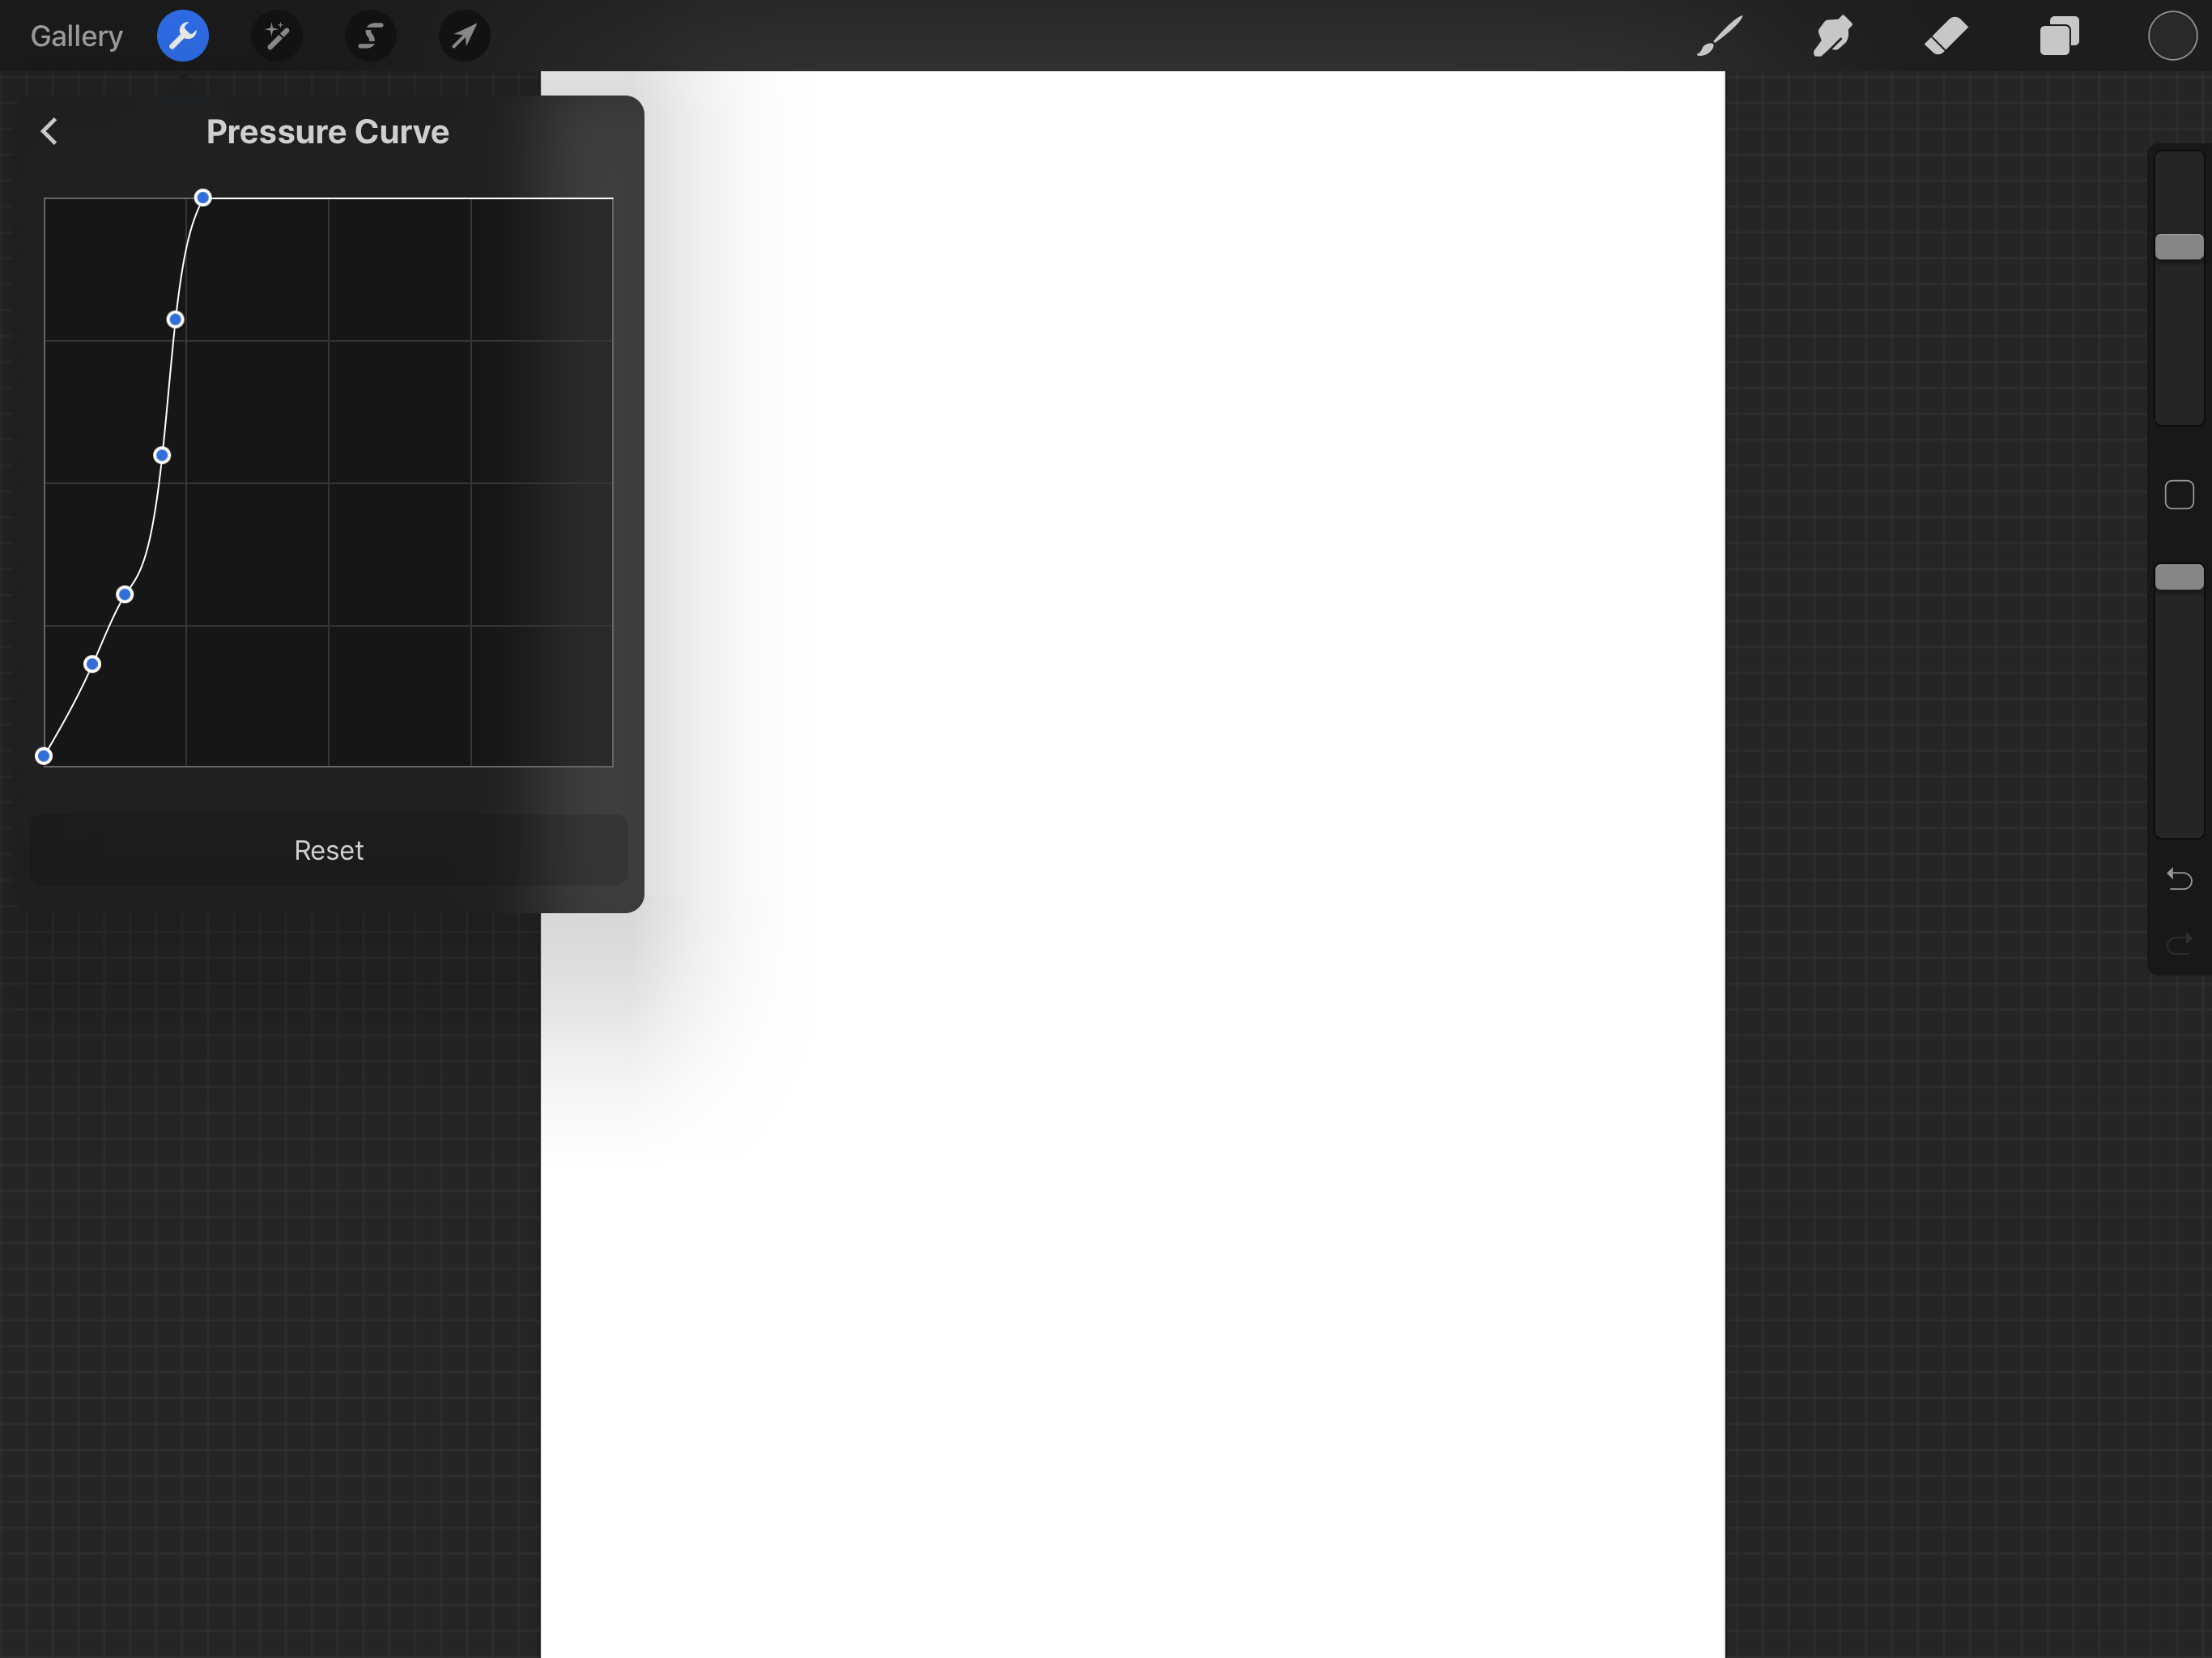2212x1658 pixels.
Task: Select the middle curve control point
Action: tap(162, 455)
